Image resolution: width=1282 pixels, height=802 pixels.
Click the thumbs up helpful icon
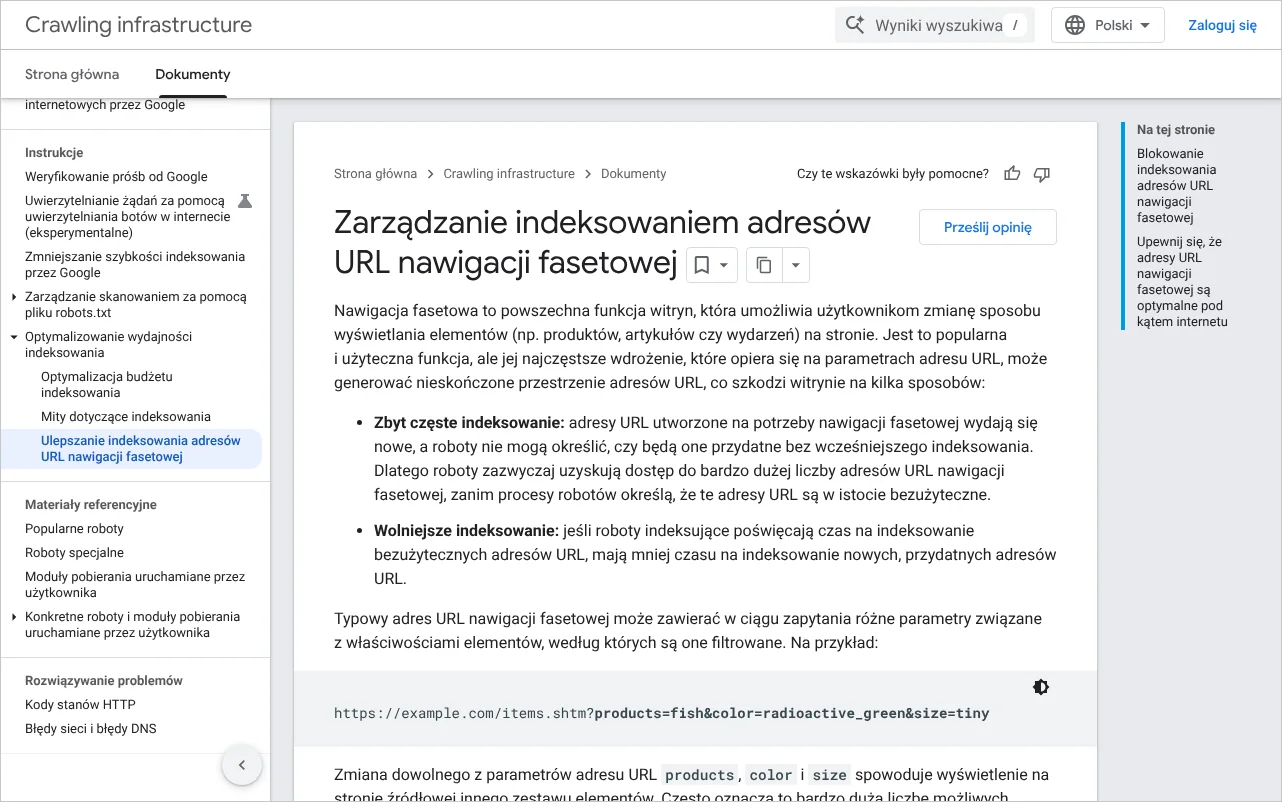click(x=1012, y=174)
